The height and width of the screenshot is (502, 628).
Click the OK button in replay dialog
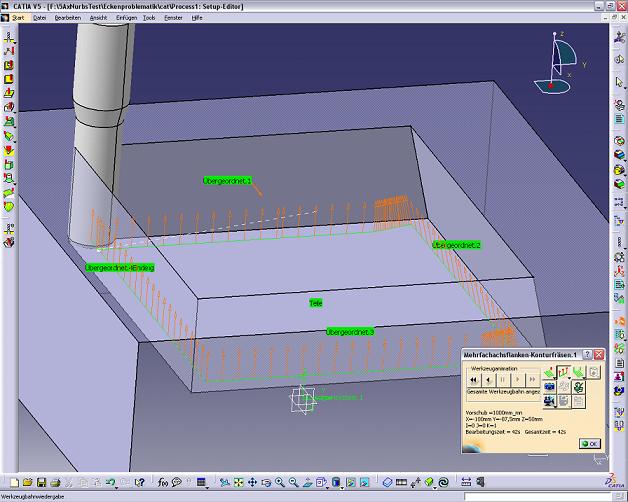click(x=590, y=444)
